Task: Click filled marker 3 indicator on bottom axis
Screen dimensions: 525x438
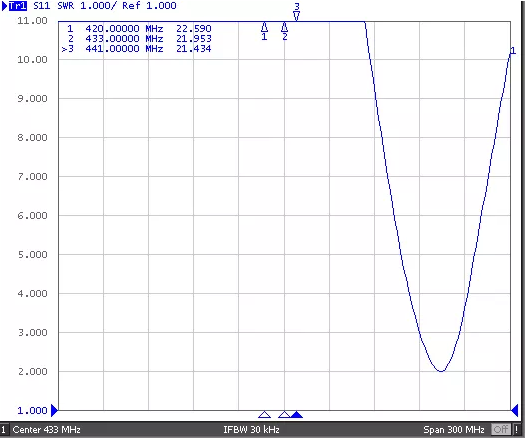Action: tap(297, 415)
